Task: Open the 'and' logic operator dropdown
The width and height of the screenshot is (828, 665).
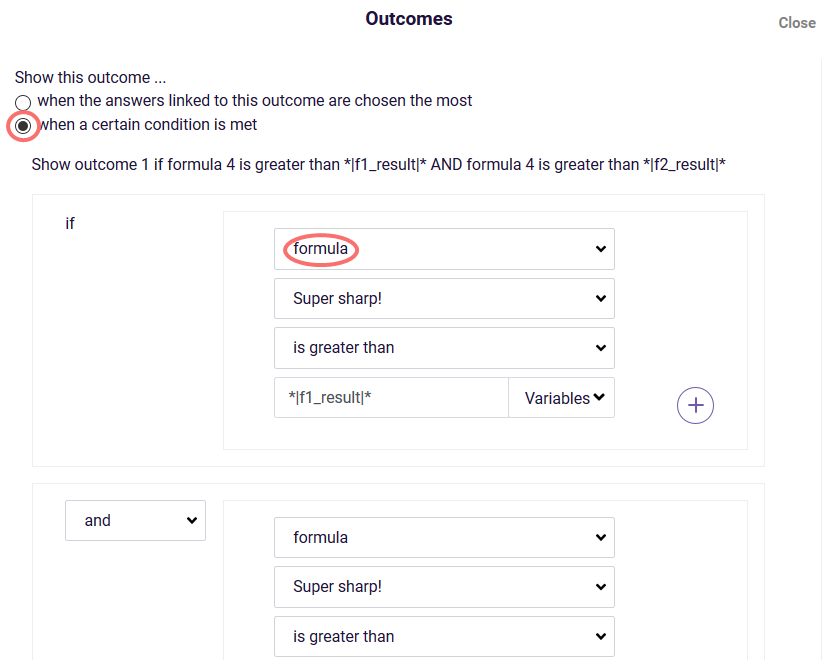Action: tap(135, 520)
